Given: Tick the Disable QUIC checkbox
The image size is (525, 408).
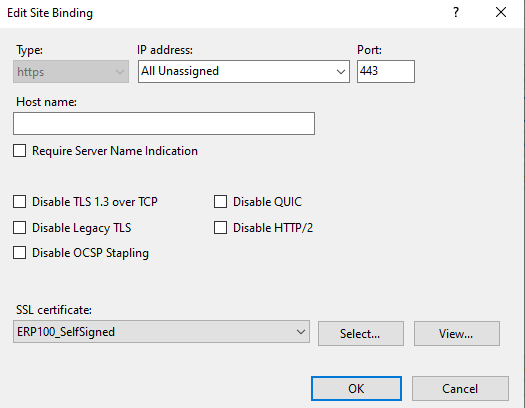Looking at the screenshot, I should (220, 202).
